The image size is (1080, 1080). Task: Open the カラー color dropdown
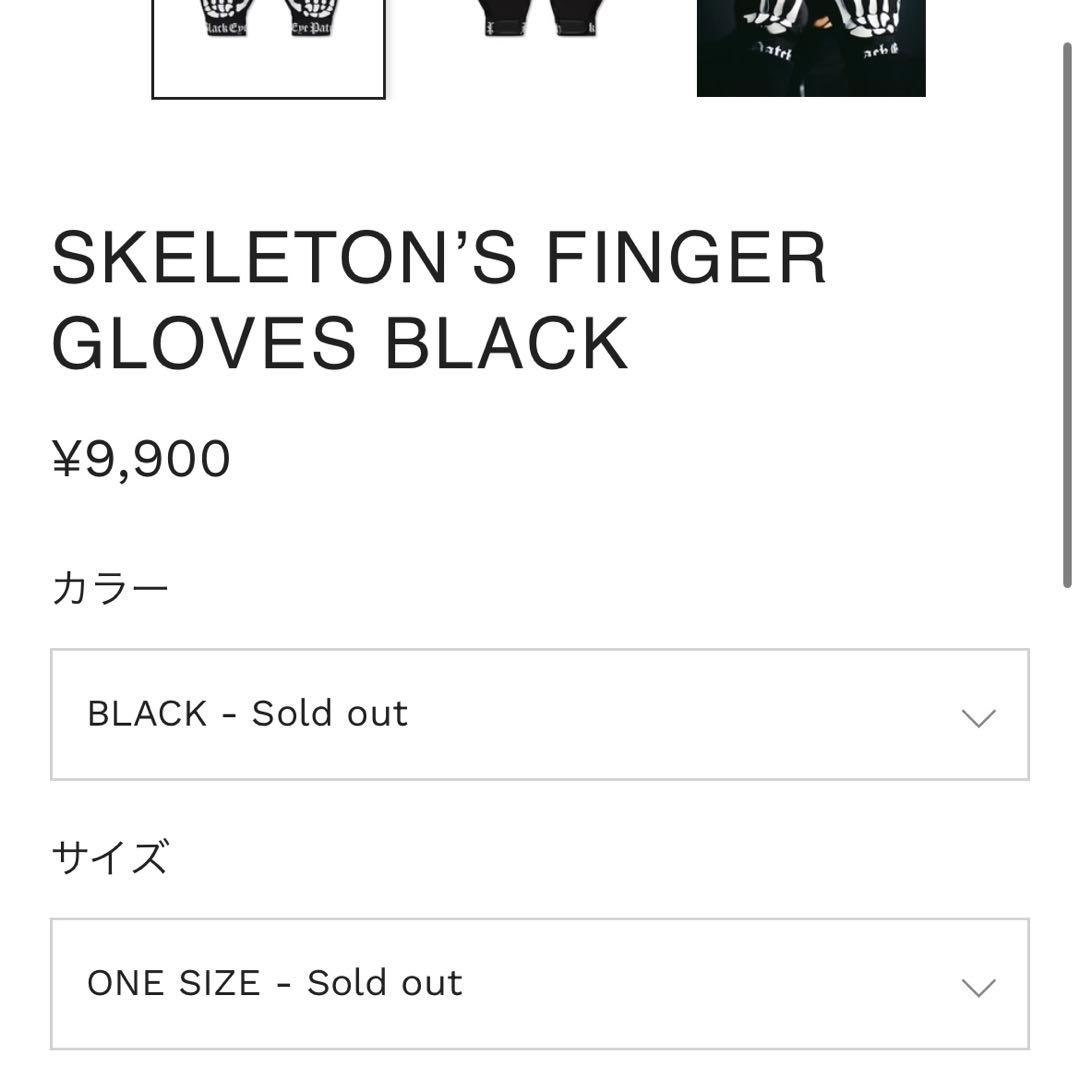tap(540, 714)
